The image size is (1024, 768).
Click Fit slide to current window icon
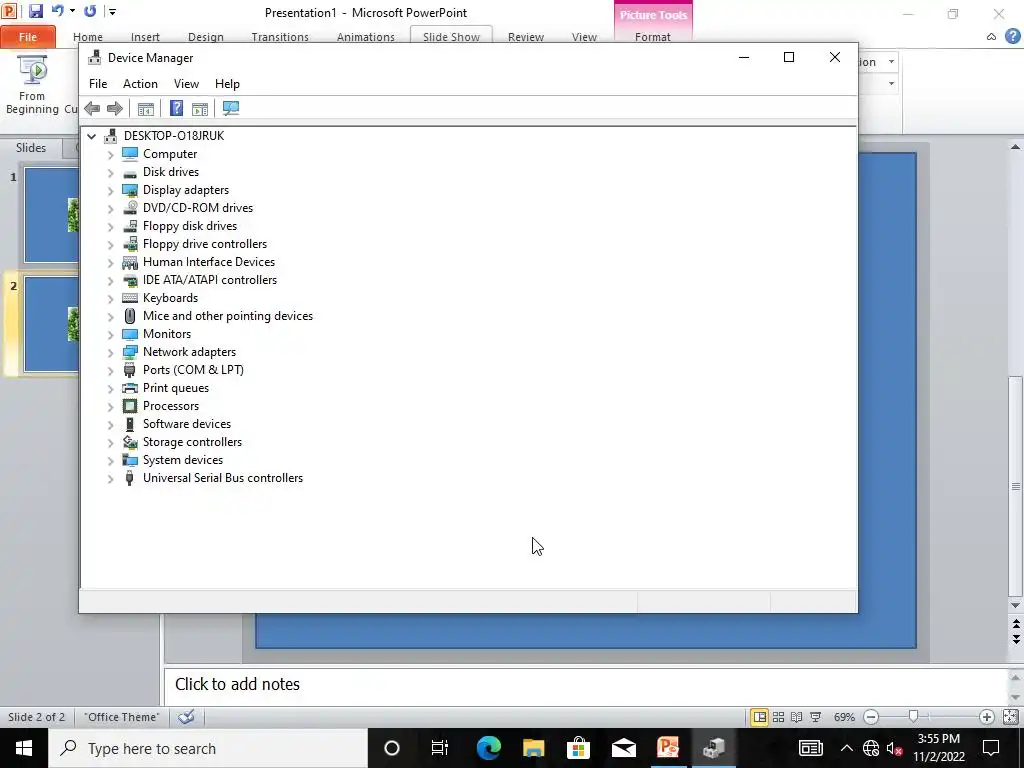[1011, 717]
